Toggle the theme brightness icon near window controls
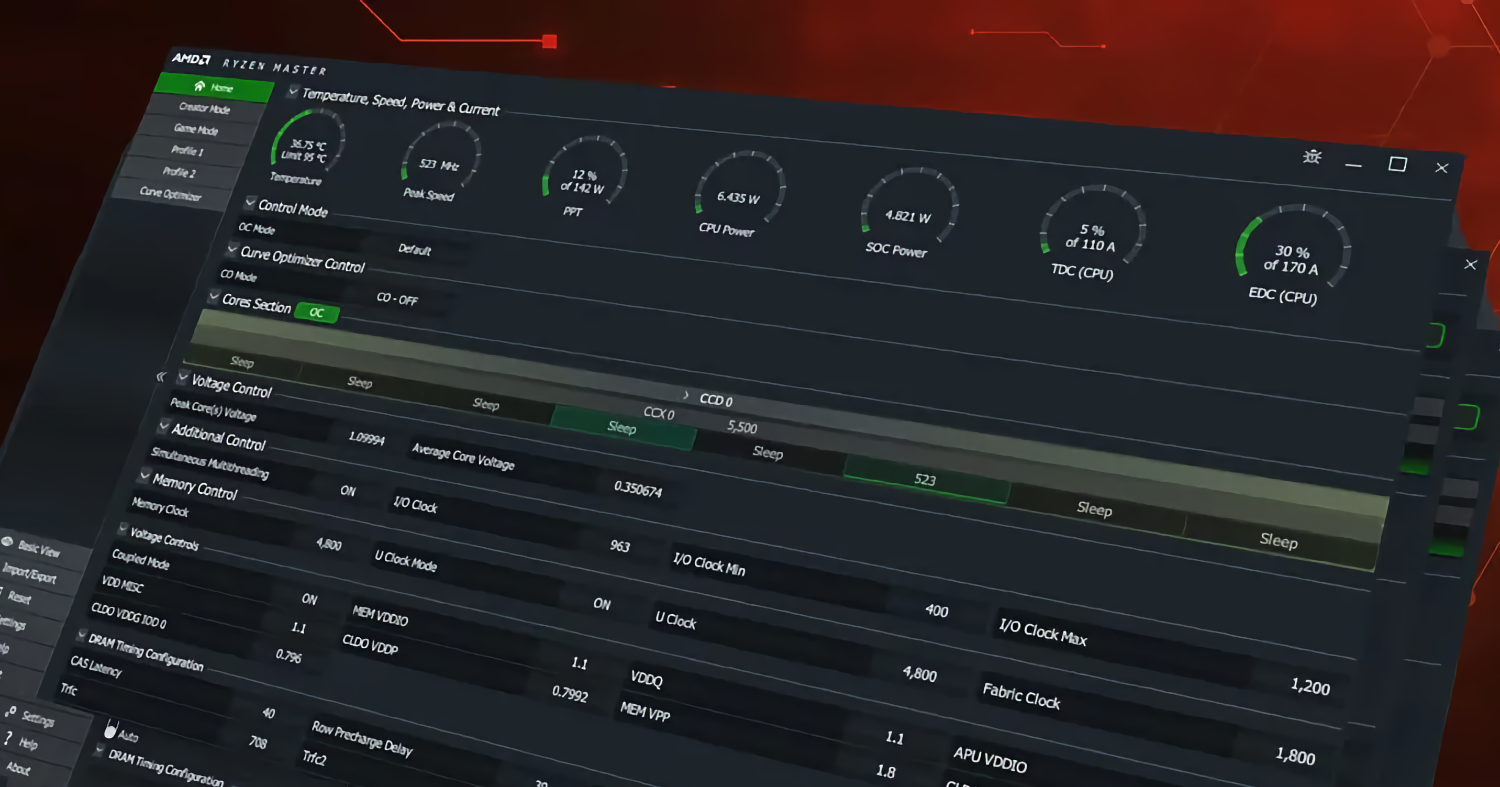 coord(1312,157)
